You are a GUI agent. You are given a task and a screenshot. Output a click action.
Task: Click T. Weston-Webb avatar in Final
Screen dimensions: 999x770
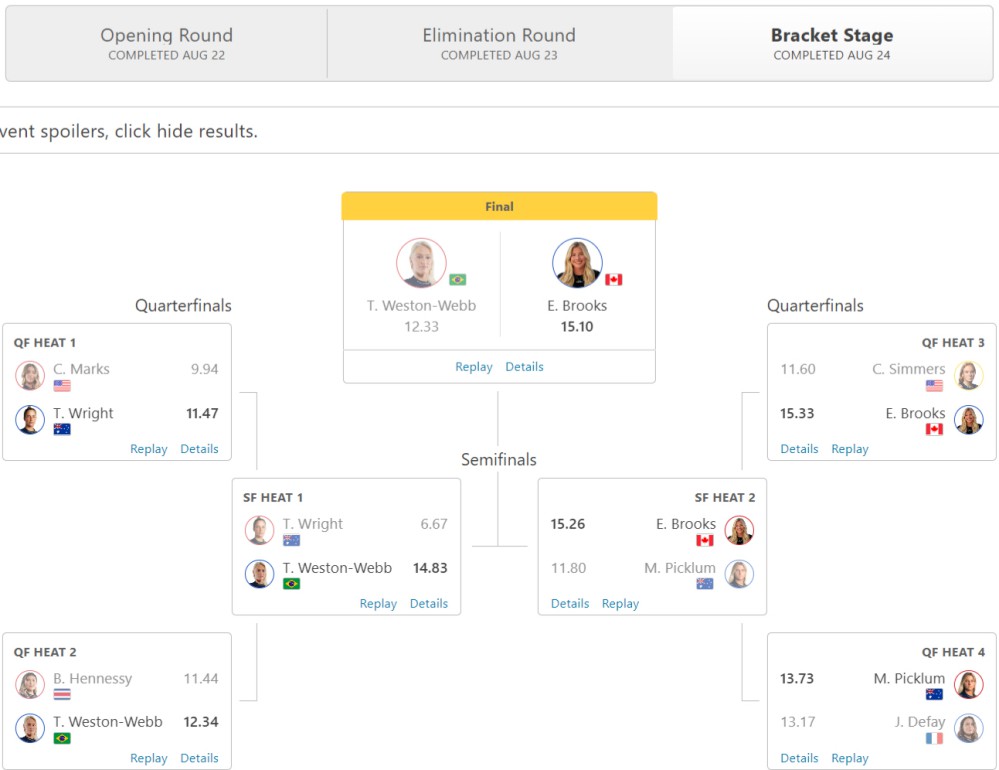click(421, 263)
